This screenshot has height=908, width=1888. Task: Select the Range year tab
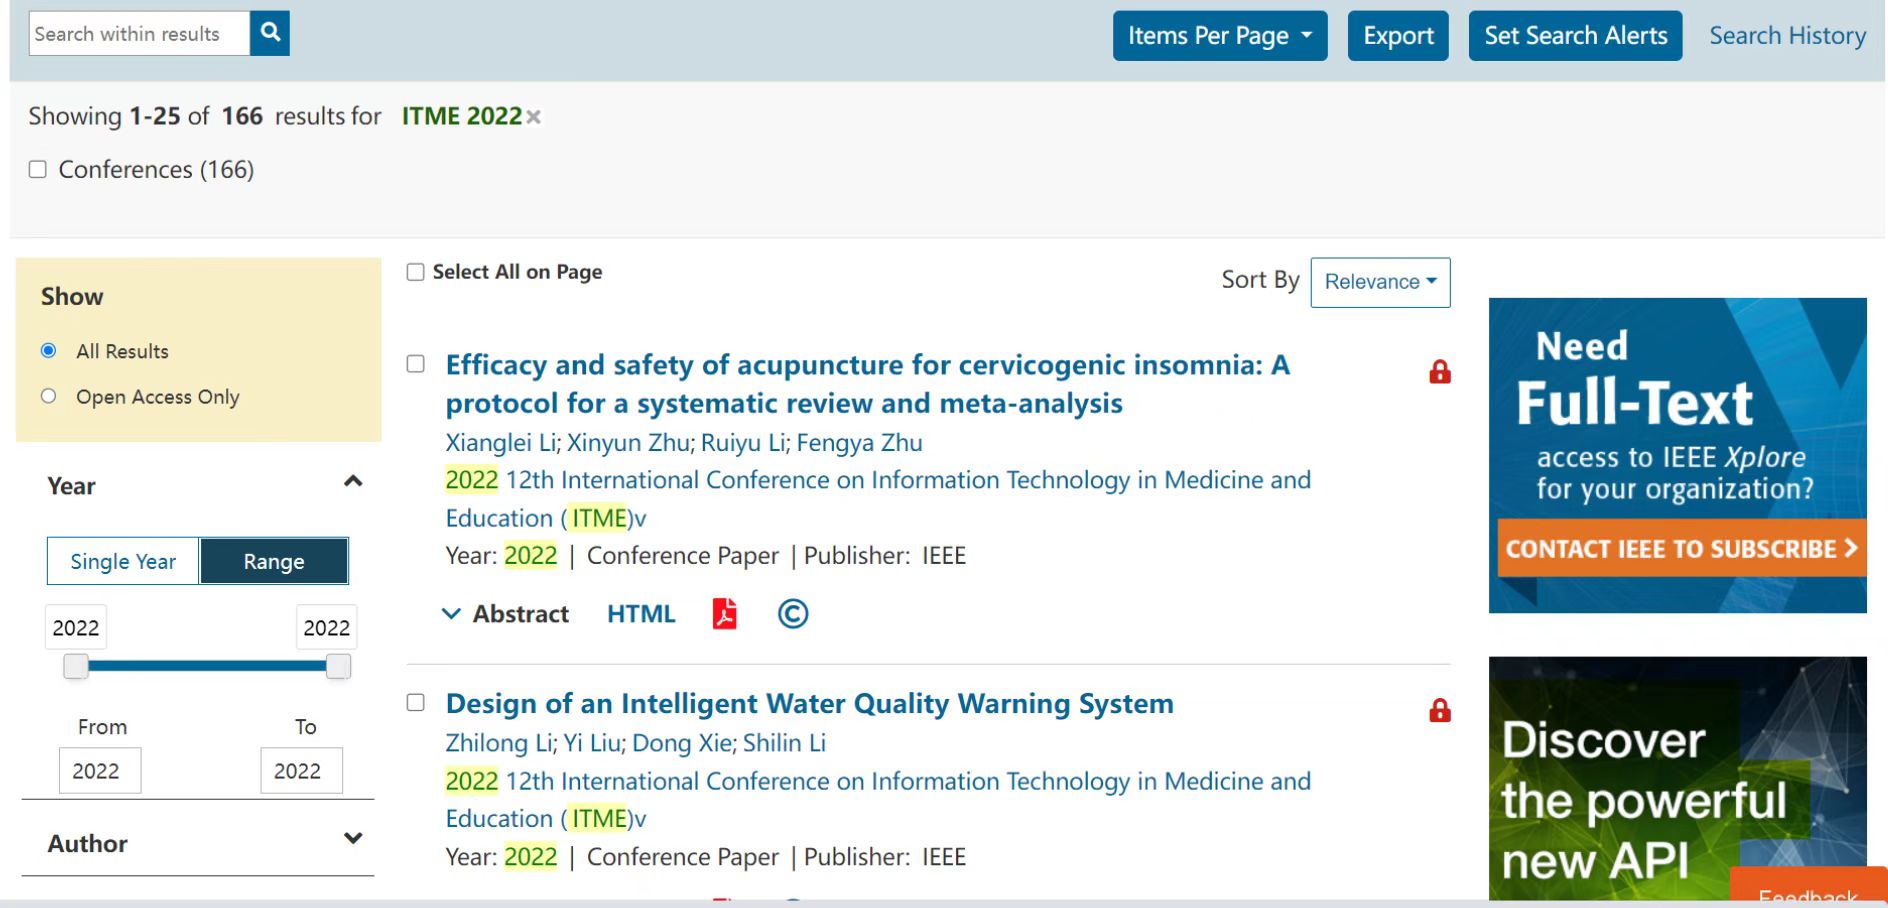(x=274, y=561)
